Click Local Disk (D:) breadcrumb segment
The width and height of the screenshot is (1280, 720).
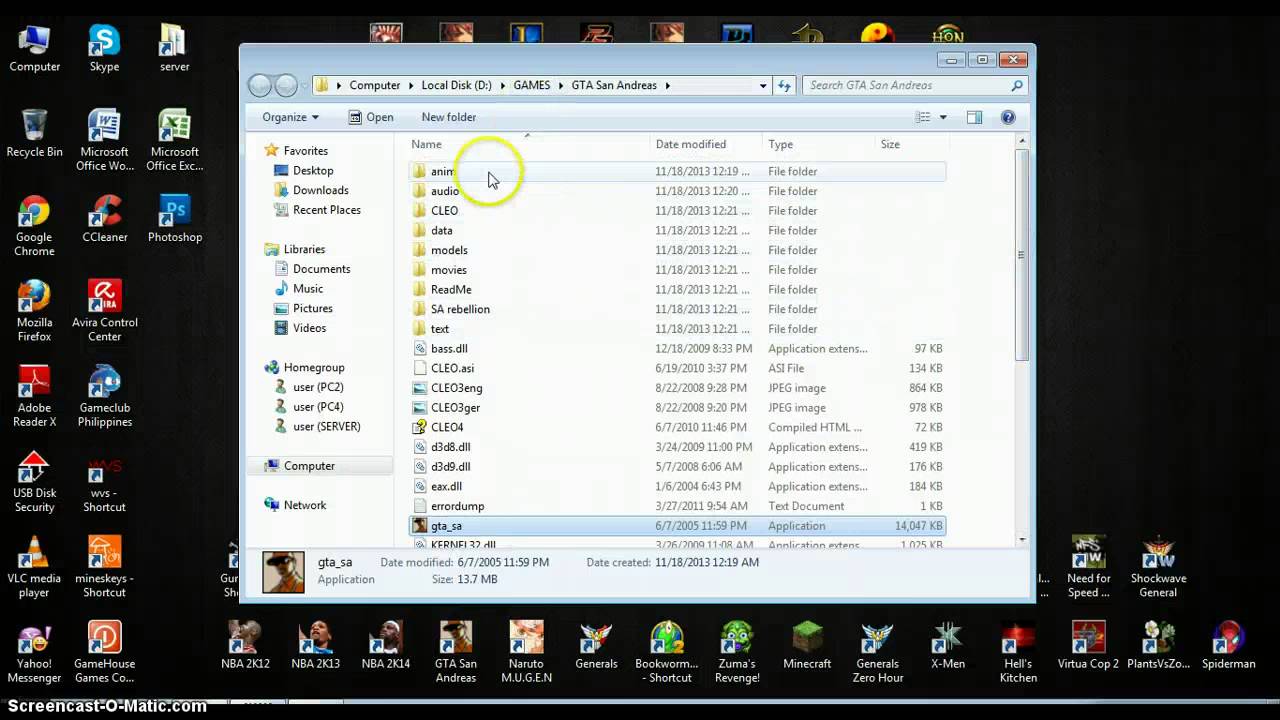coord(456,85)
